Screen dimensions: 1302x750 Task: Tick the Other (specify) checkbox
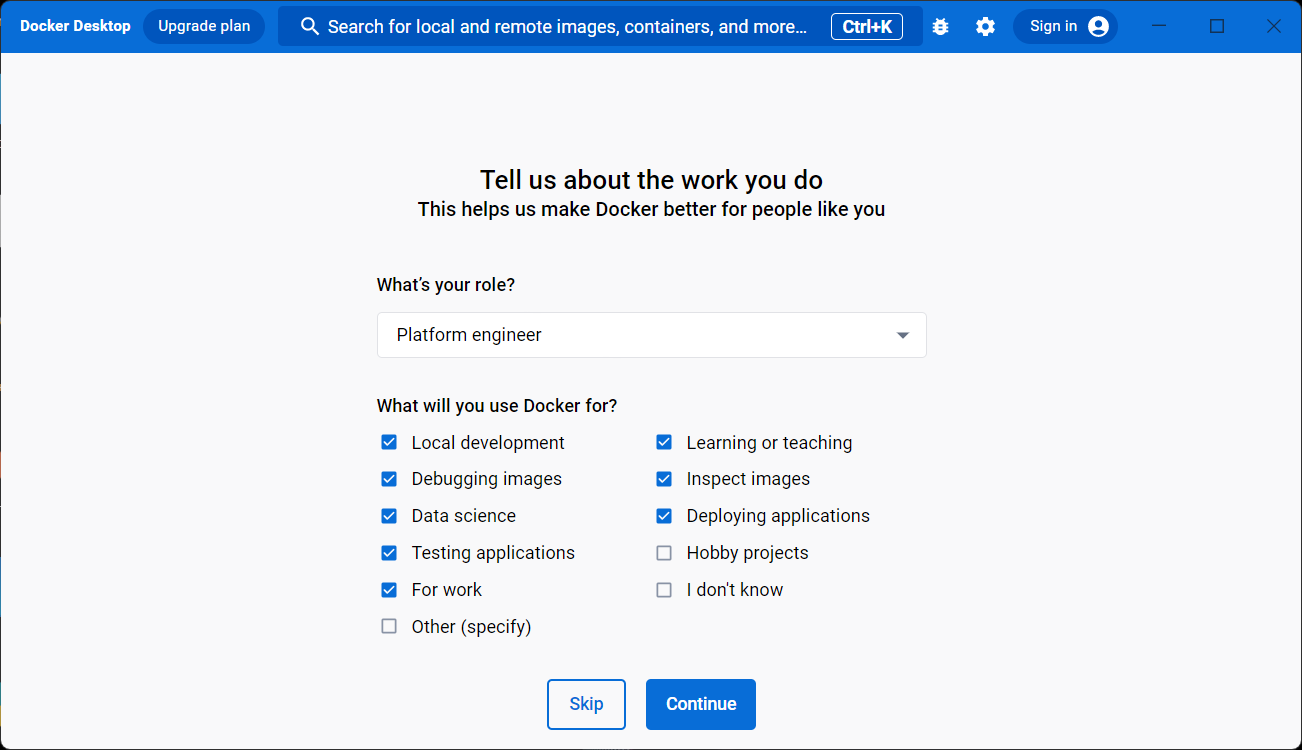click(x=389, y=627)
